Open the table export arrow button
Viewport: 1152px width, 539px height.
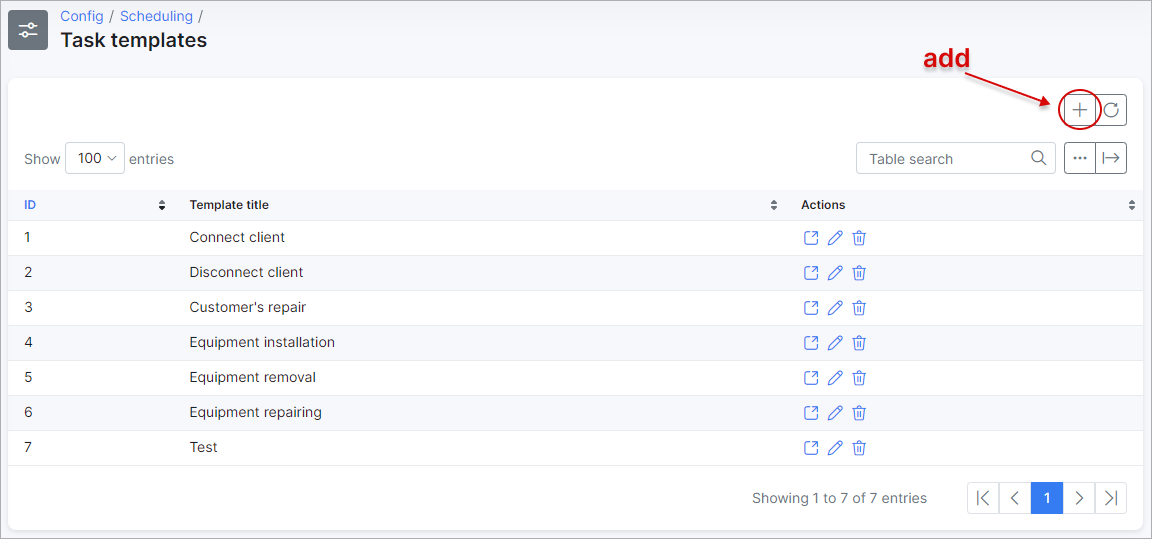[1112, 158]
